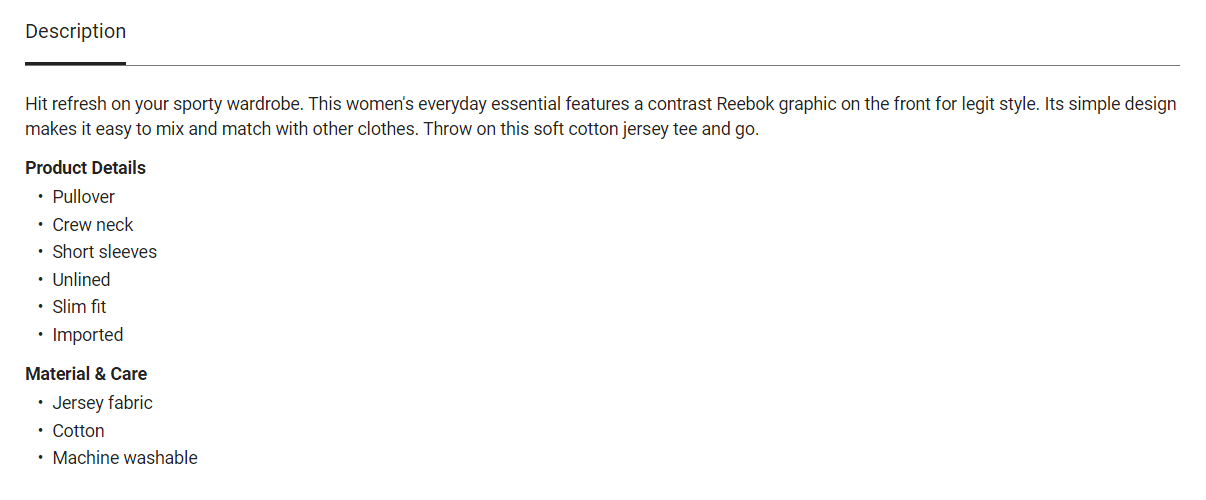
Task: Open the Description tab
Action: click(76, 32)
